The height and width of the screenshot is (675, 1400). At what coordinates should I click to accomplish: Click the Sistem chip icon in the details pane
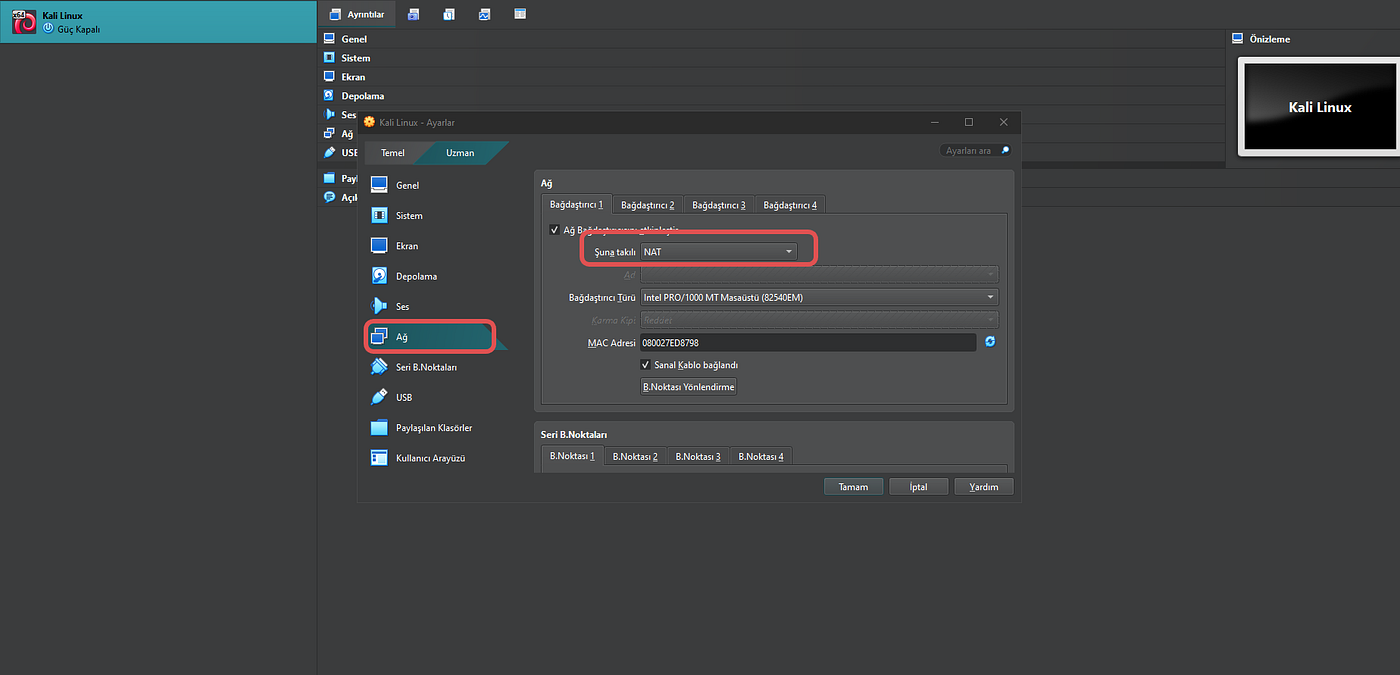[x=329, y=57]
